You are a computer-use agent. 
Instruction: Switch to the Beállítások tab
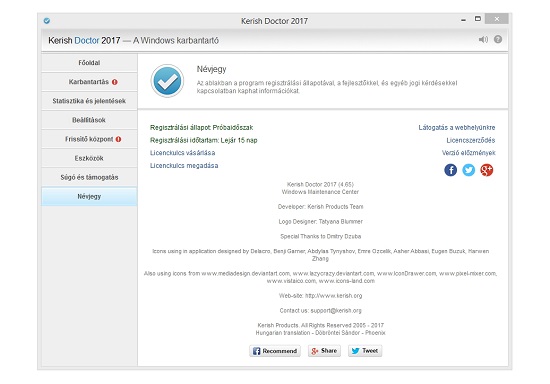89,120
